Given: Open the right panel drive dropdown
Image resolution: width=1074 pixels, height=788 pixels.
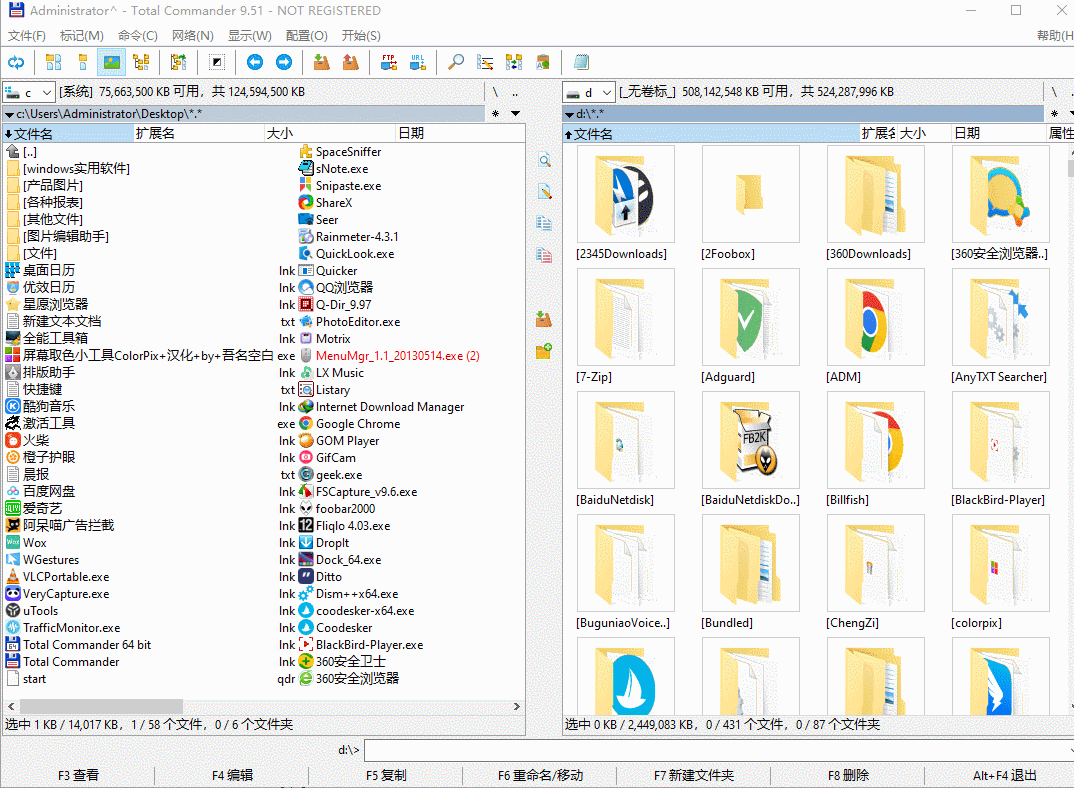Looking at the screenshot, I should [608, 91].
